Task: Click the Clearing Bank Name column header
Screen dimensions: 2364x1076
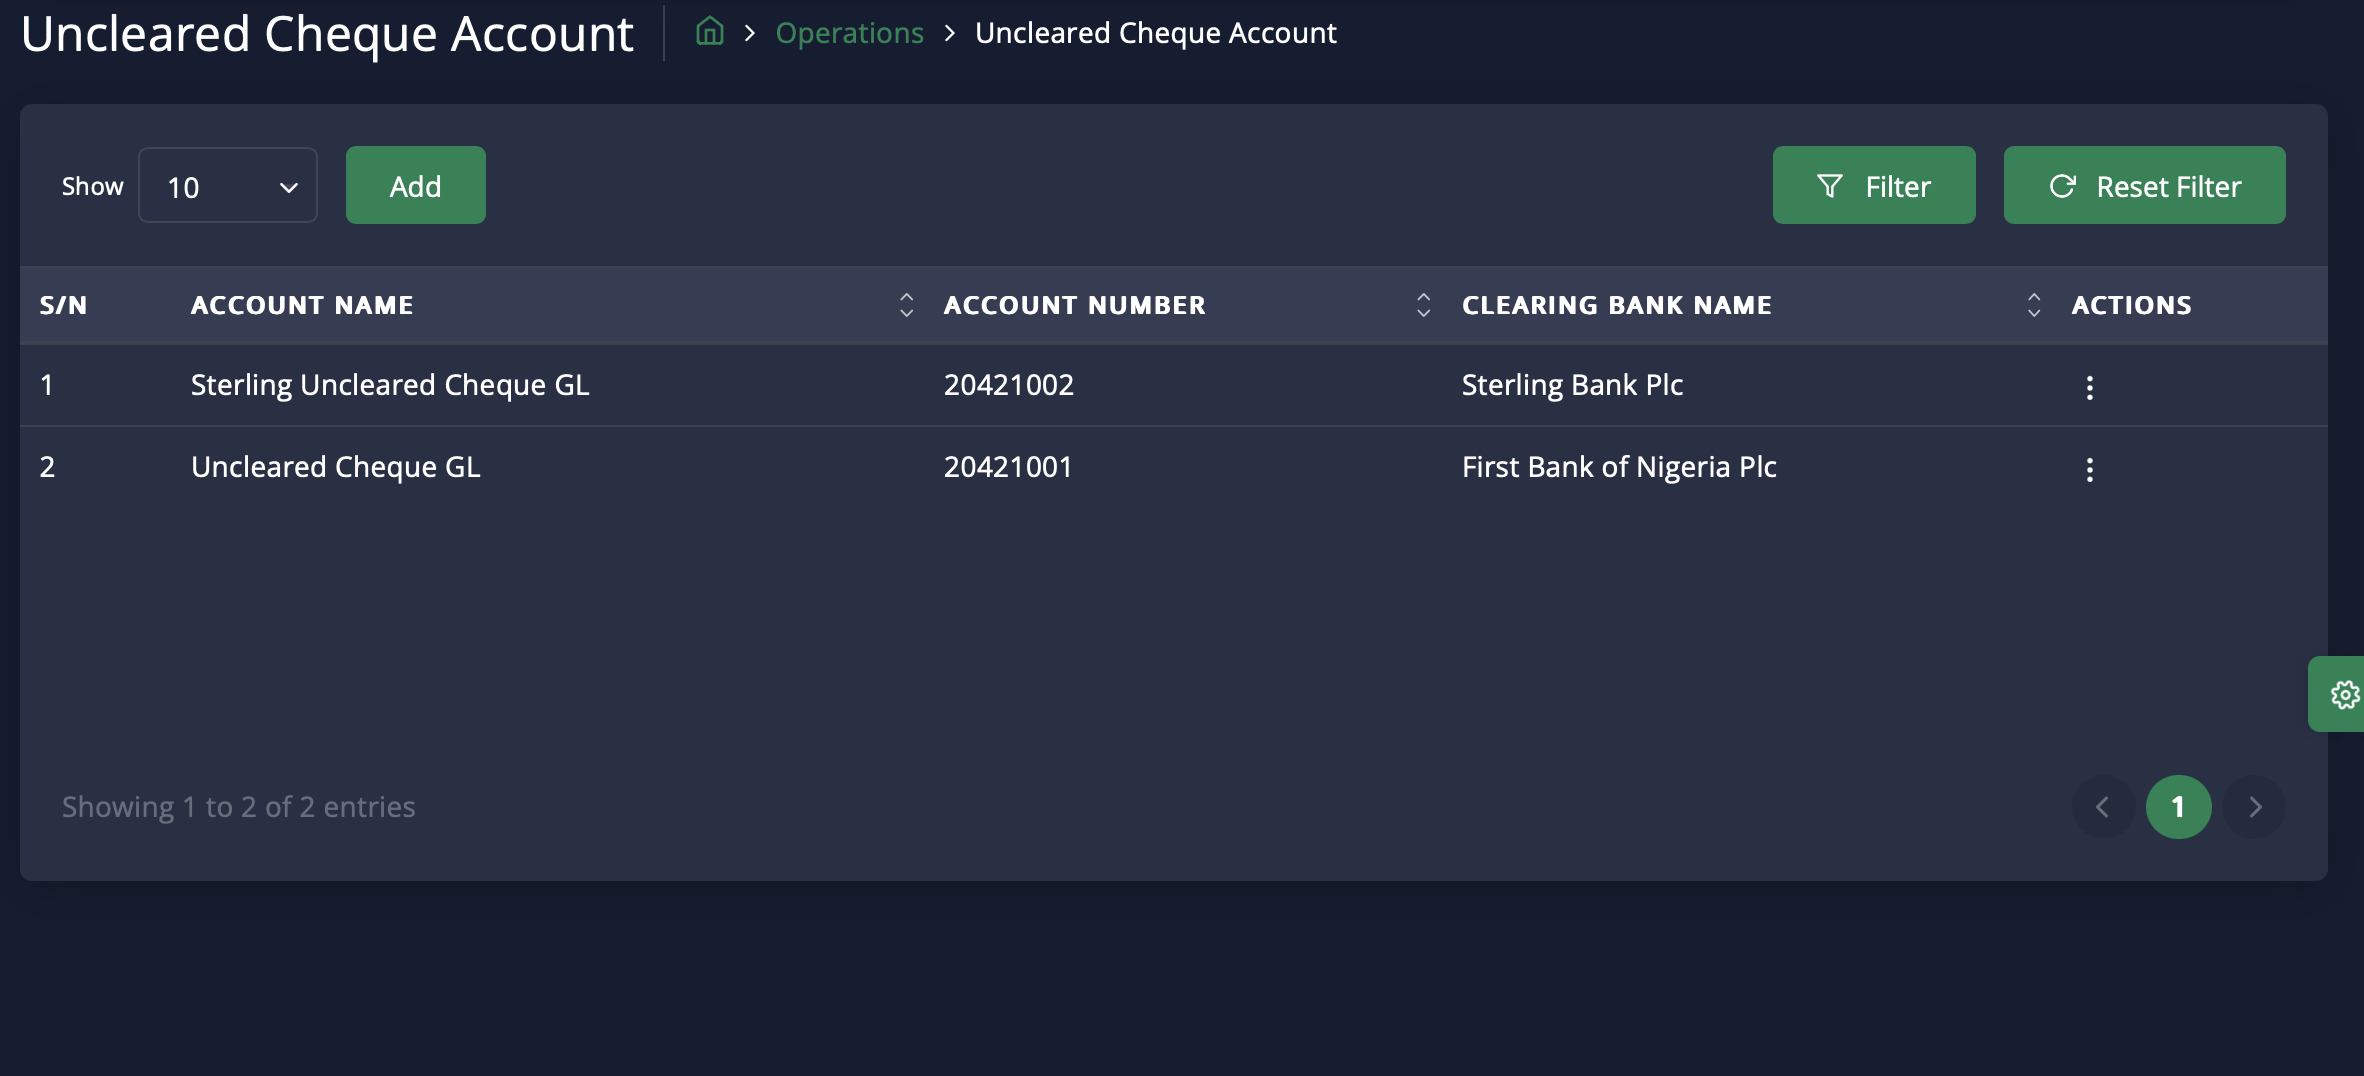Action: tap(1616, 305)
